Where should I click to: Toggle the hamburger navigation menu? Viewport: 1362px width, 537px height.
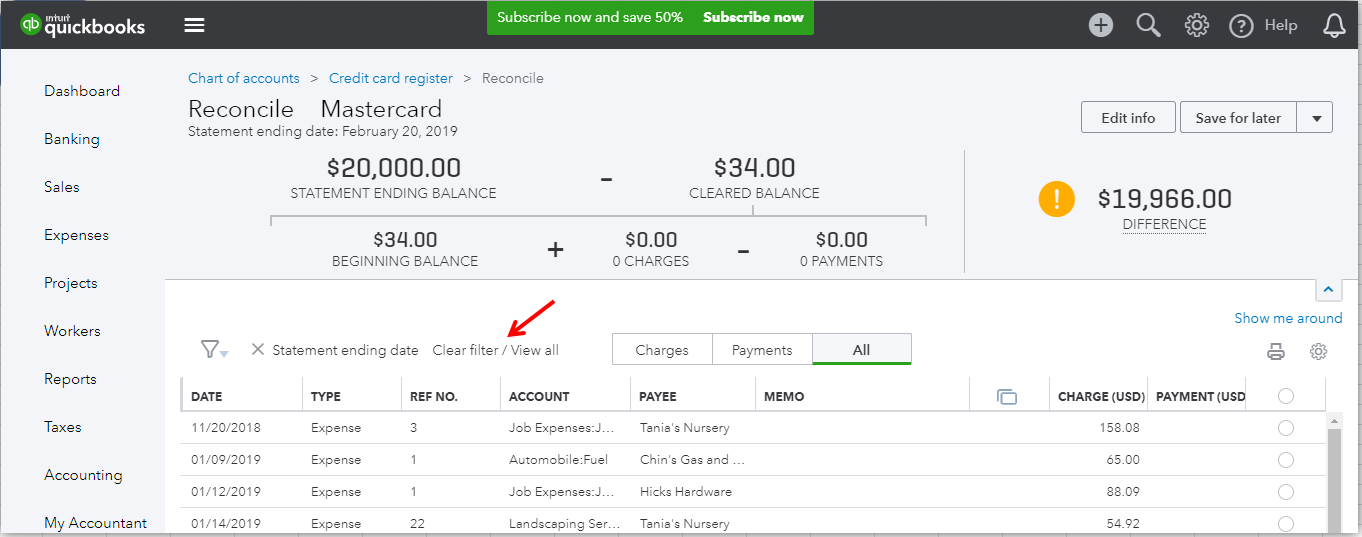click(x=194, y=25)
